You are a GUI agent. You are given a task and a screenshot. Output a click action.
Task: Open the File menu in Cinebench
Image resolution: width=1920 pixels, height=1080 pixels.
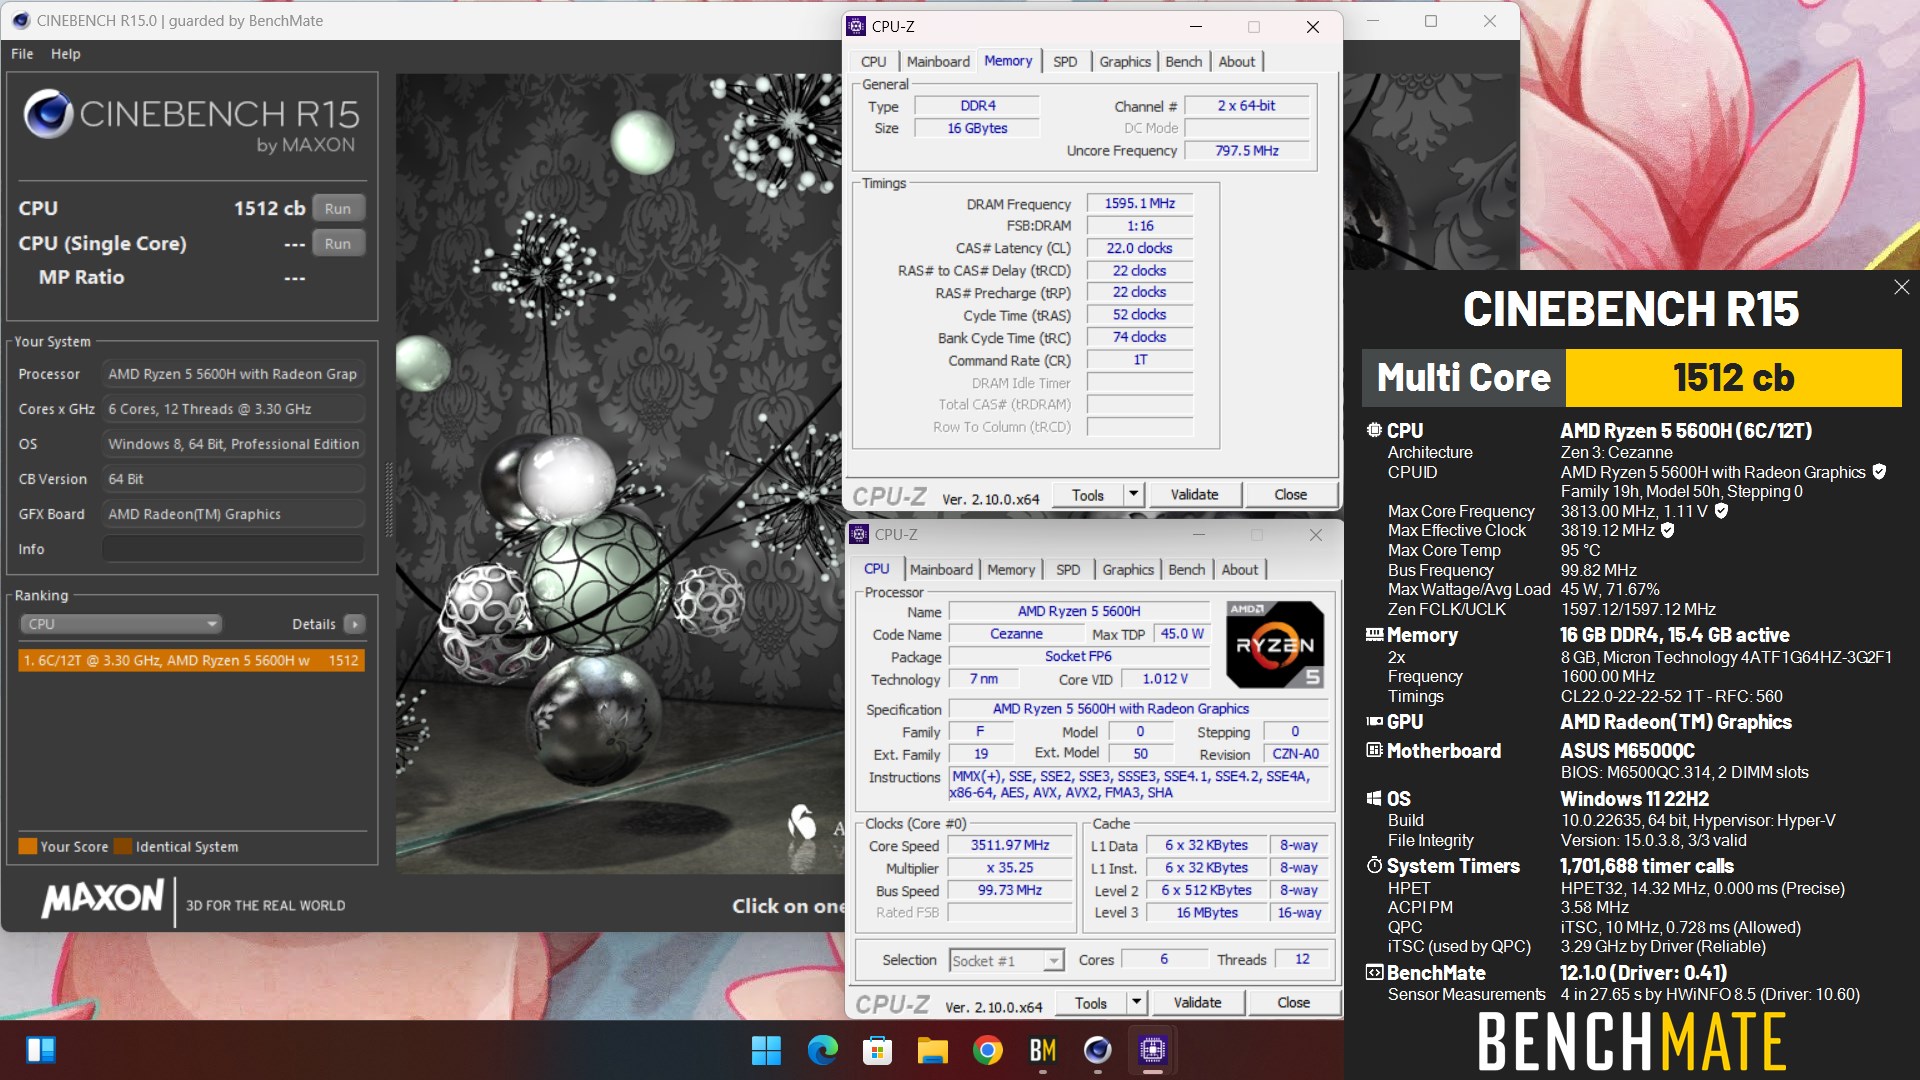point(22,54)
